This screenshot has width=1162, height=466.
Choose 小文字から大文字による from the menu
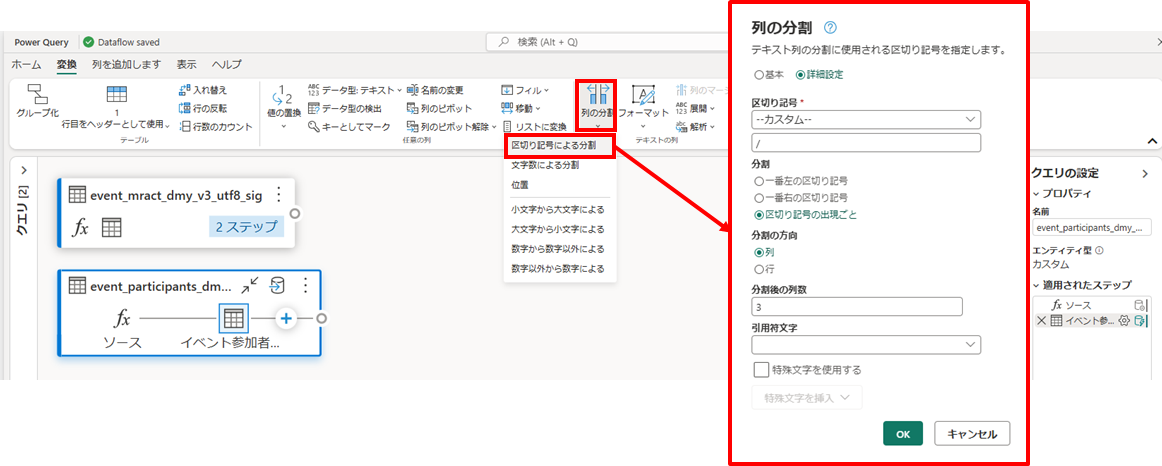coord(559,210)
